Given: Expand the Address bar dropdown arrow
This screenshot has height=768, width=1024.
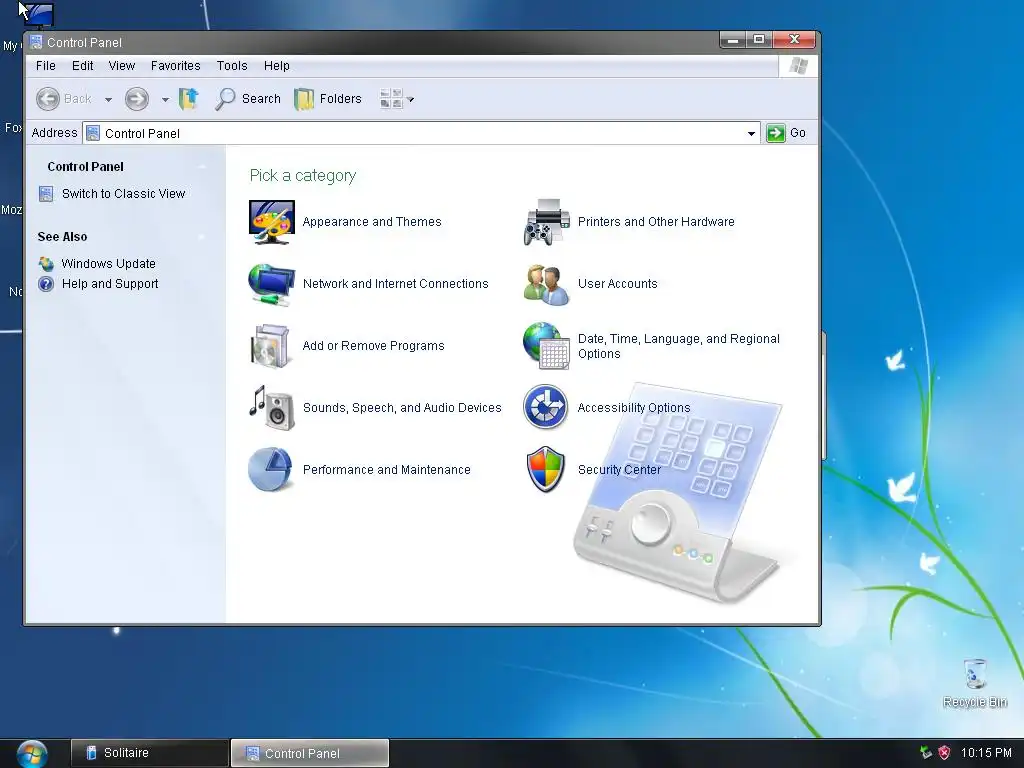Looking at the screenshot, I should (x=751, y=133).
